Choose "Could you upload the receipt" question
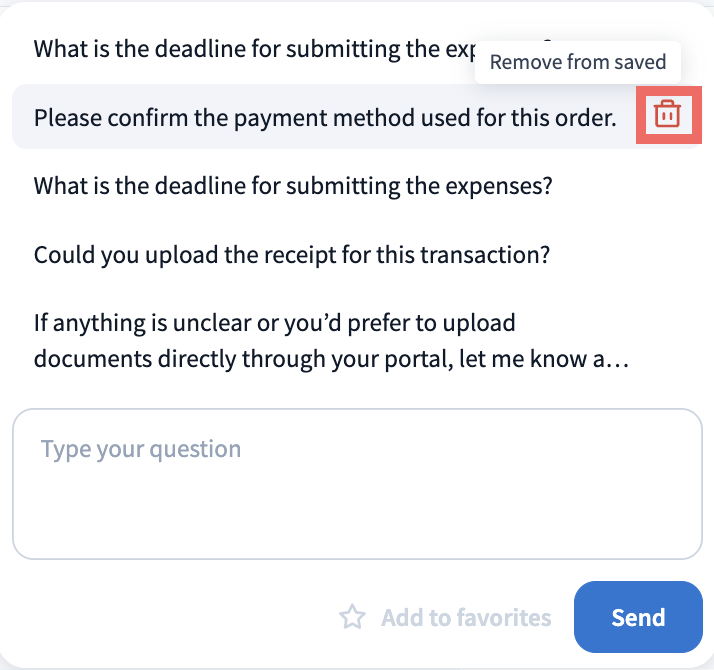 (292, 254)
